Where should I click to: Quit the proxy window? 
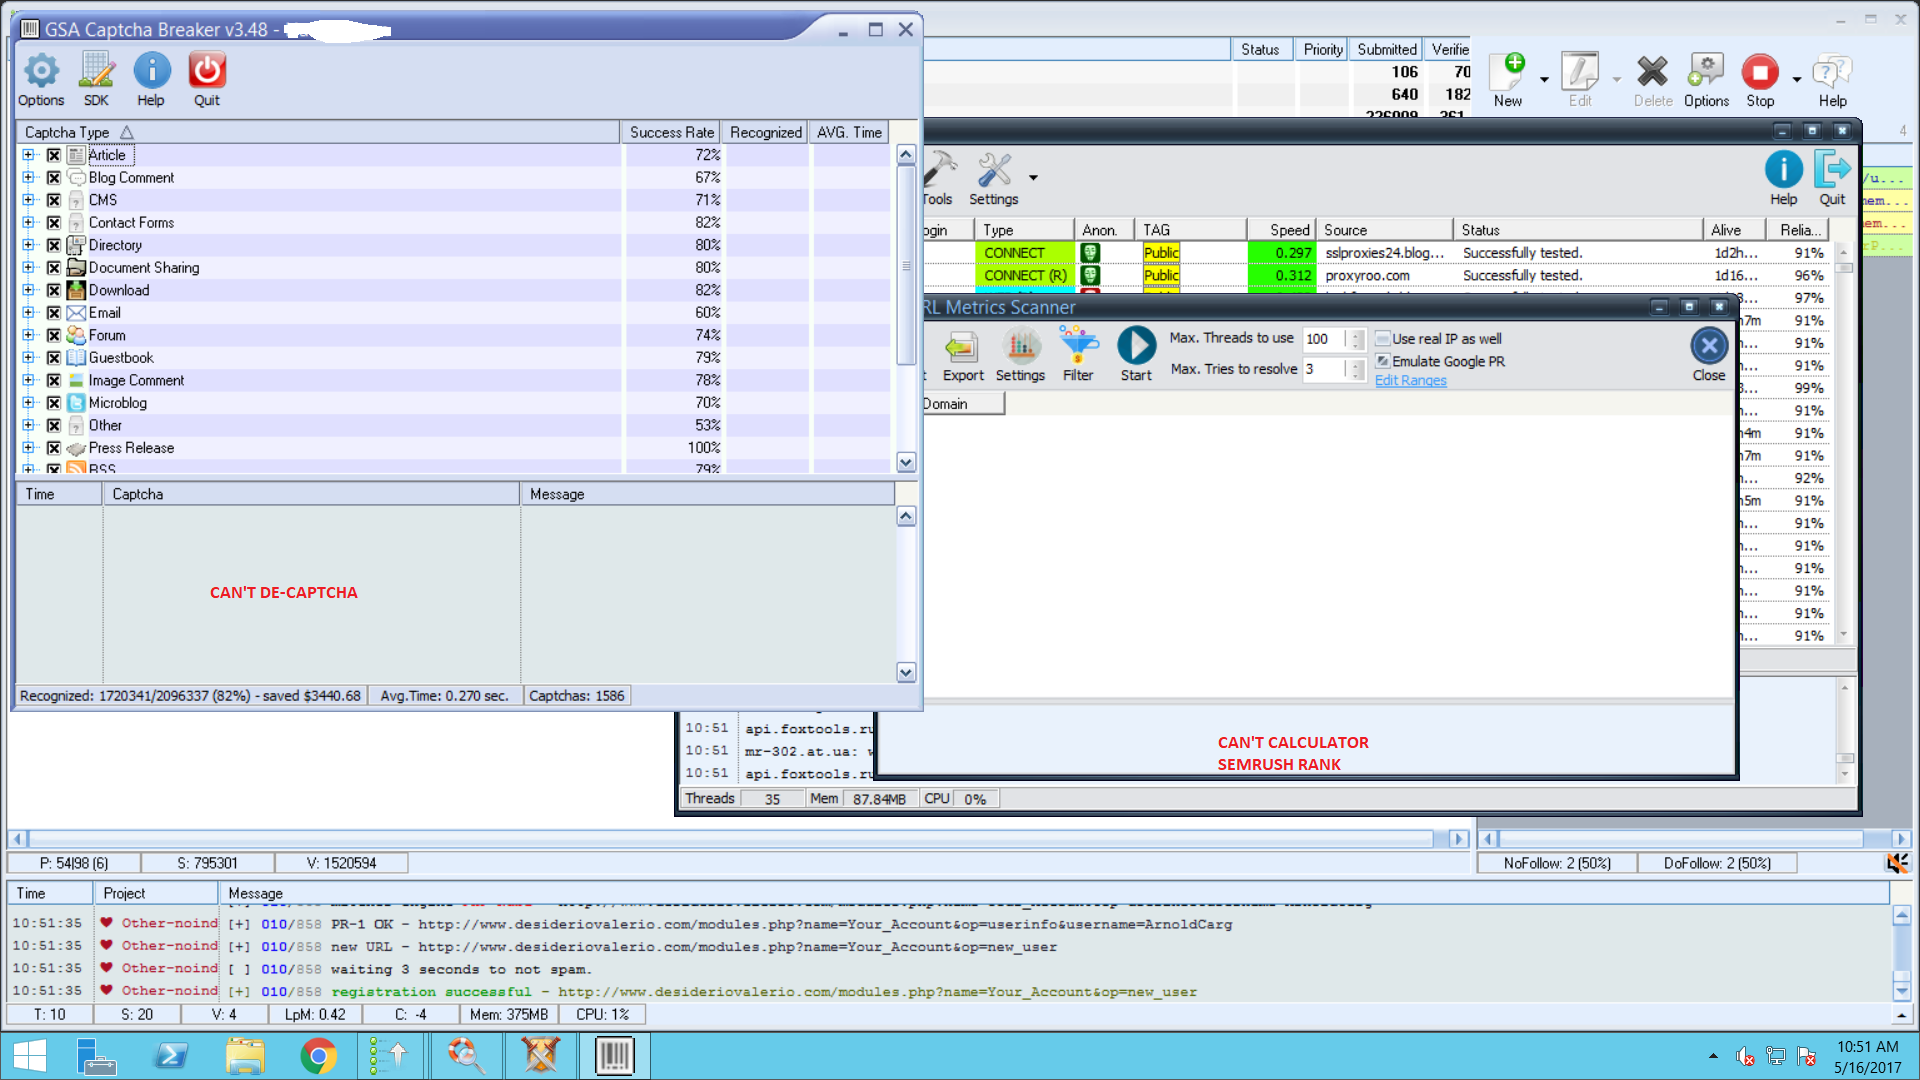[1832, 180]
